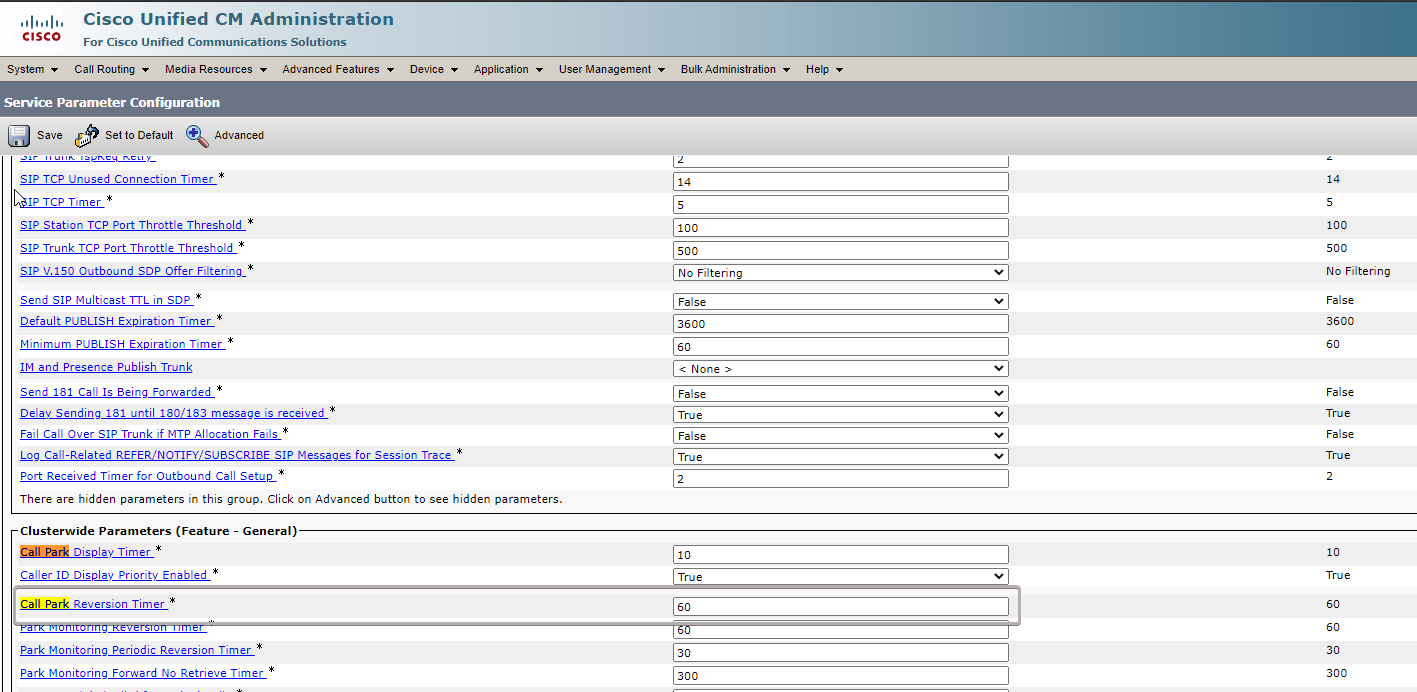Click the Advanced magnifier icon
This screenshot has height=692, width=1417.
(x=197, y=136)
